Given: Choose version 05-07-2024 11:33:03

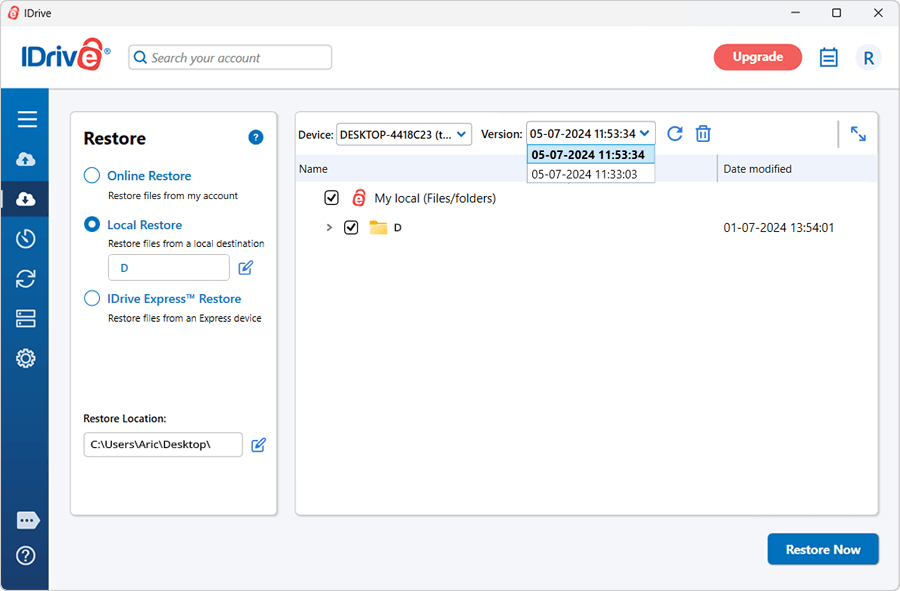Looking at the screenshot, I should click(x=591, y=174).
